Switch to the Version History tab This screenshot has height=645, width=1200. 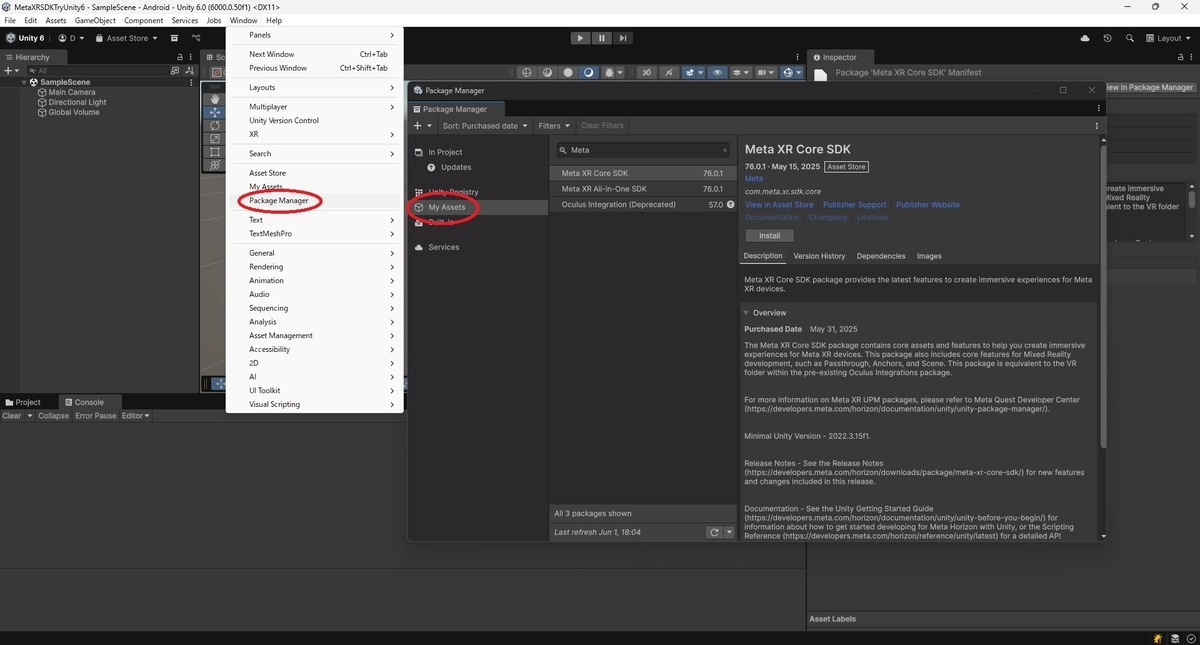pos(819,256)
